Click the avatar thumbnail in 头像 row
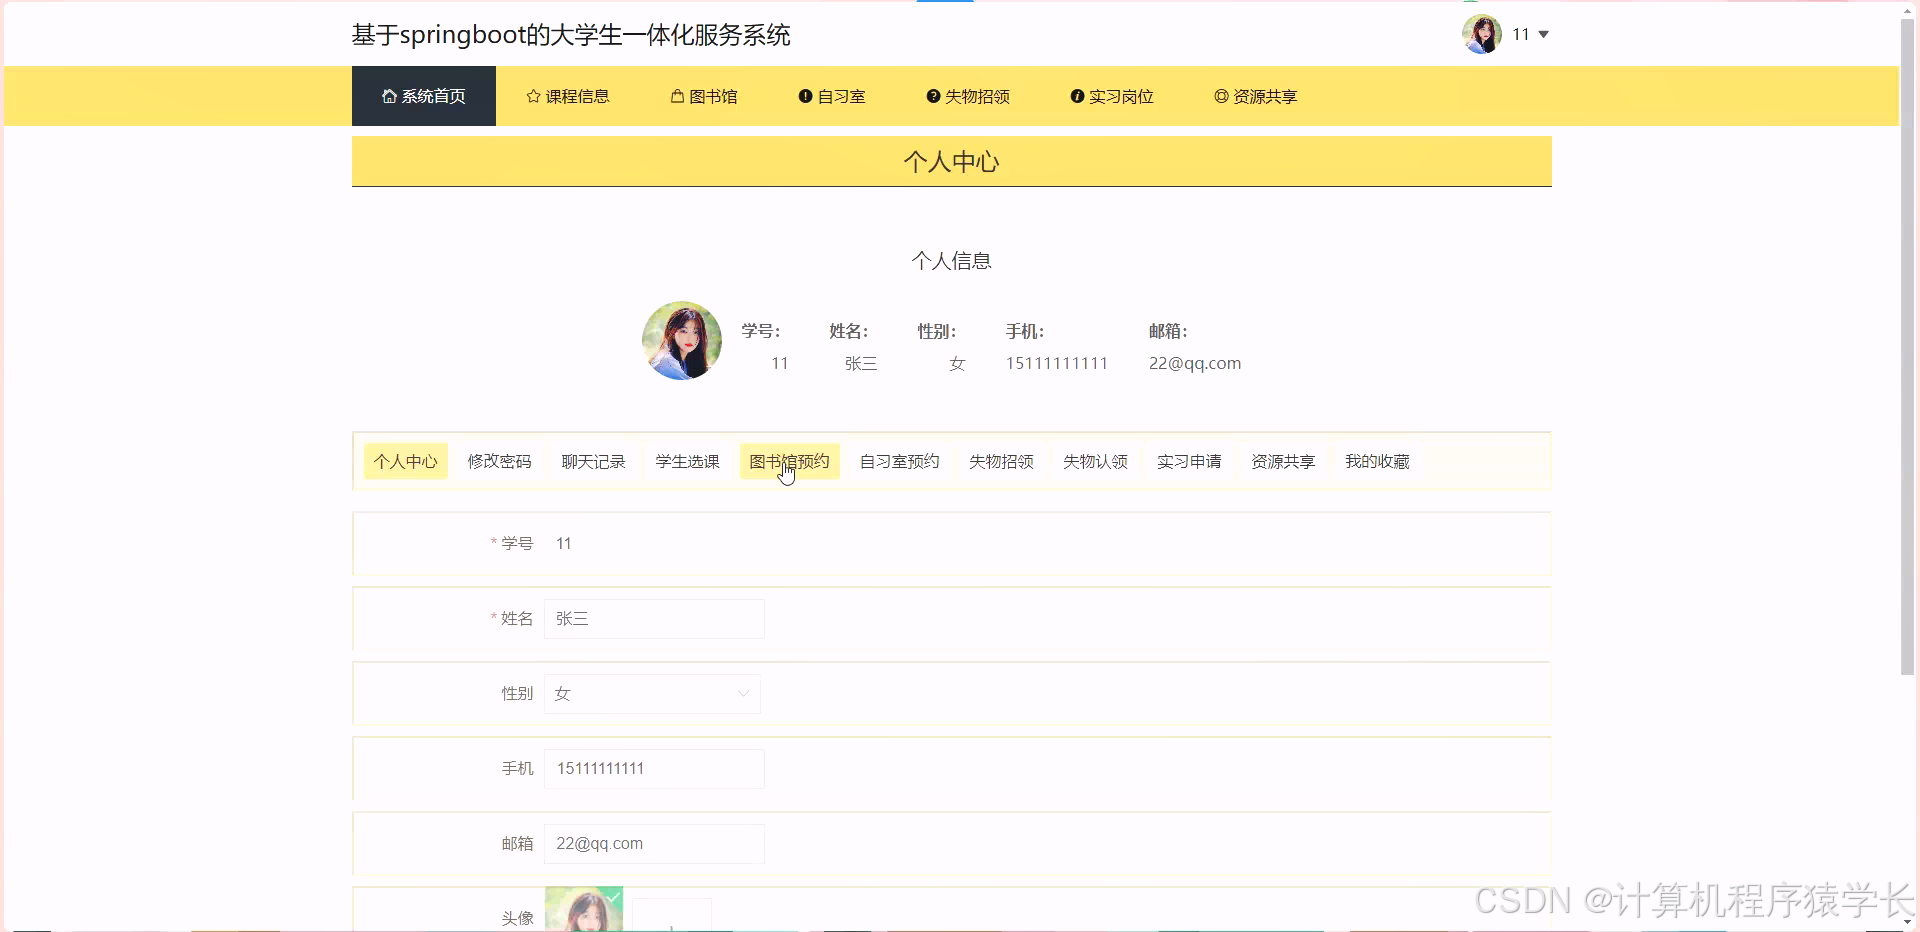Image resolution: width=1920 pixels, height=932 pixels. point(583,911)
